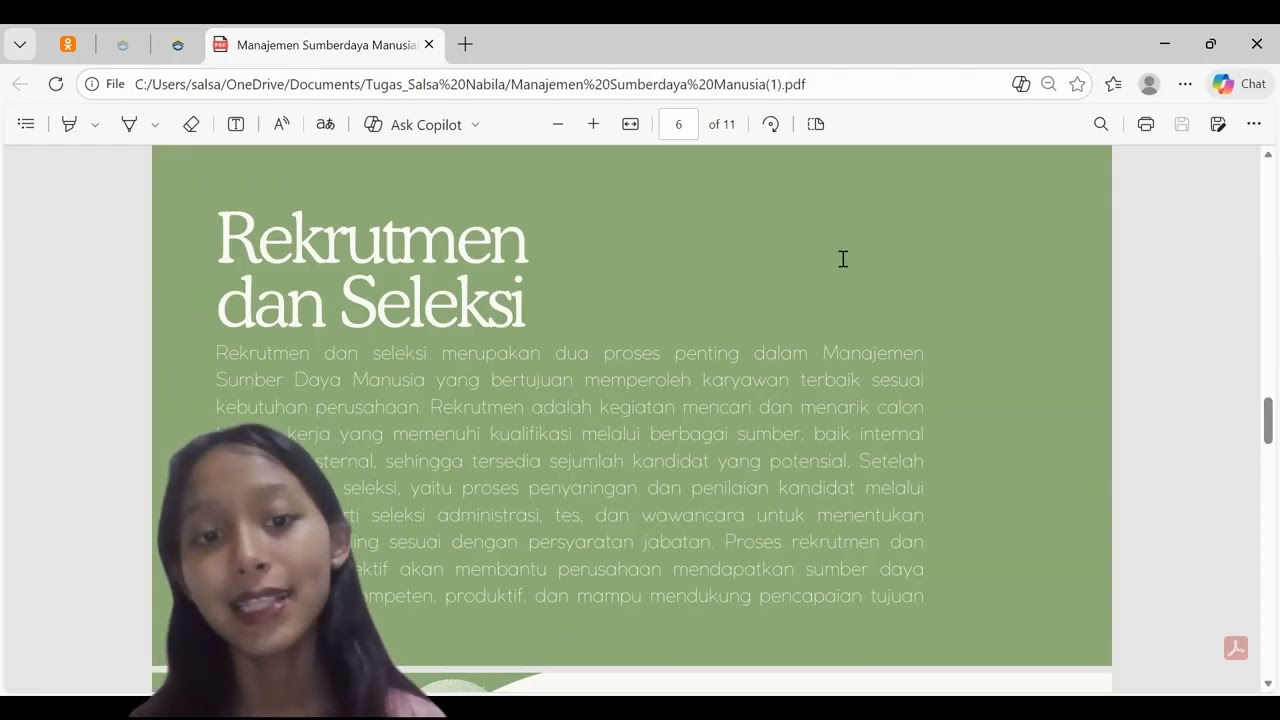Go back to previous page

(20, 84)
